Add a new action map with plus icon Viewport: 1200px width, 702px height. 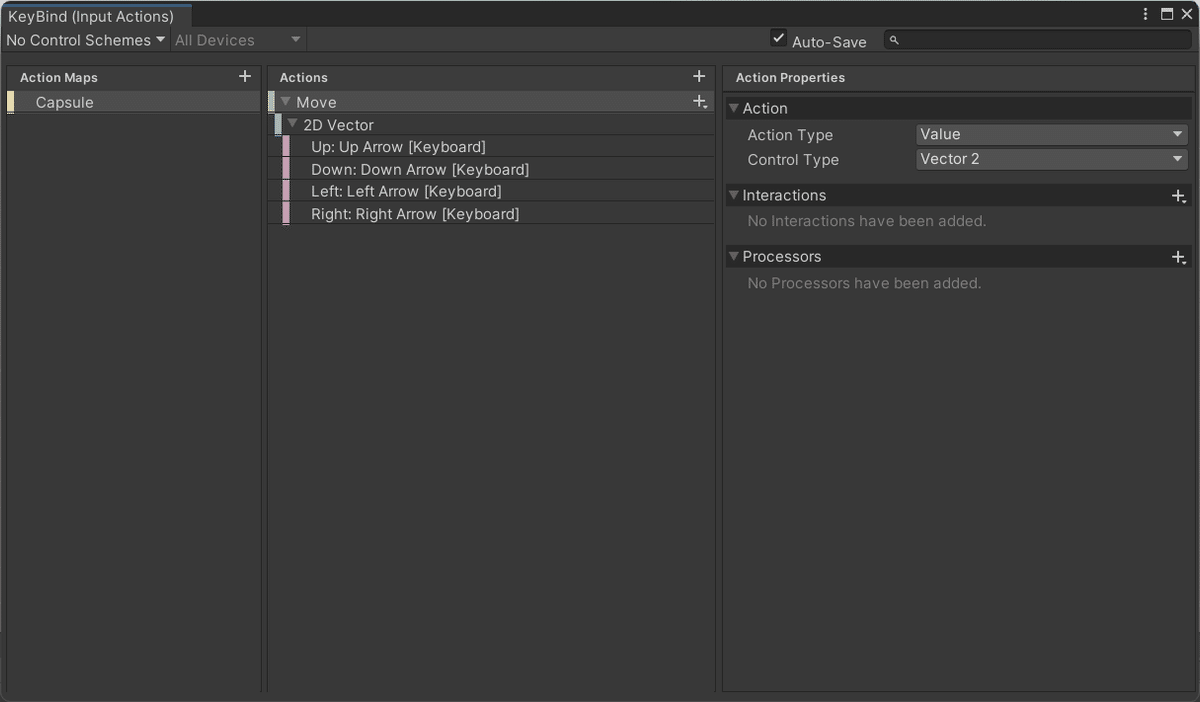[245, 76]
